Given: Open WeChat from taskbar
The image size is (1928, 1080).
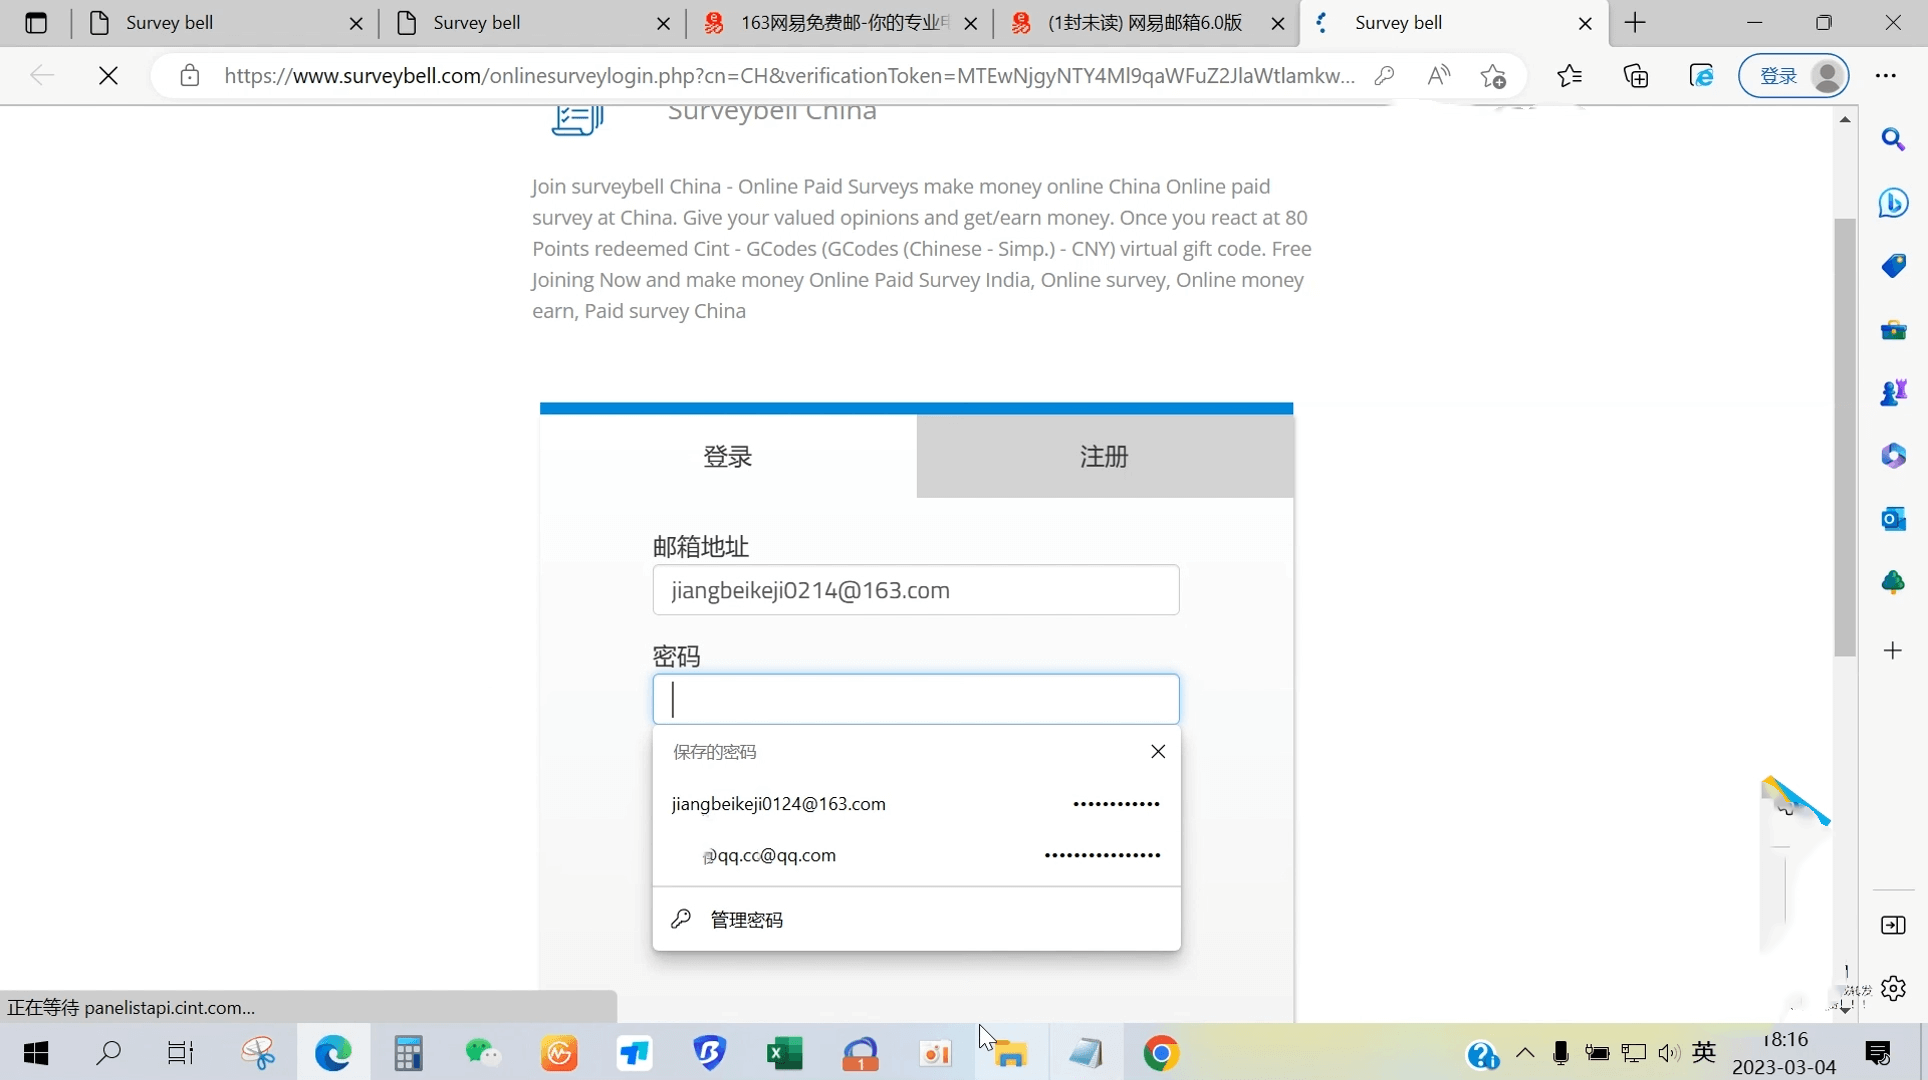Looking at the screenshot, I should point(483,1053).
